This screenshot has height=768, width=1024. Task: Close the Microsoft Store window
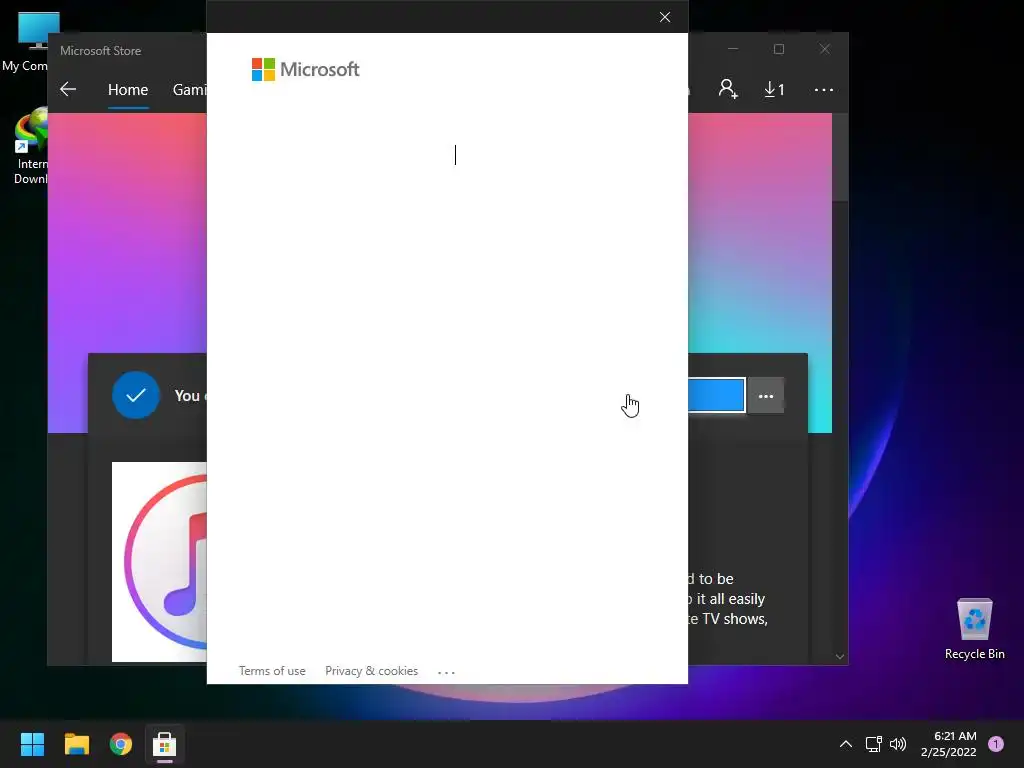click(x=825, y=50)
